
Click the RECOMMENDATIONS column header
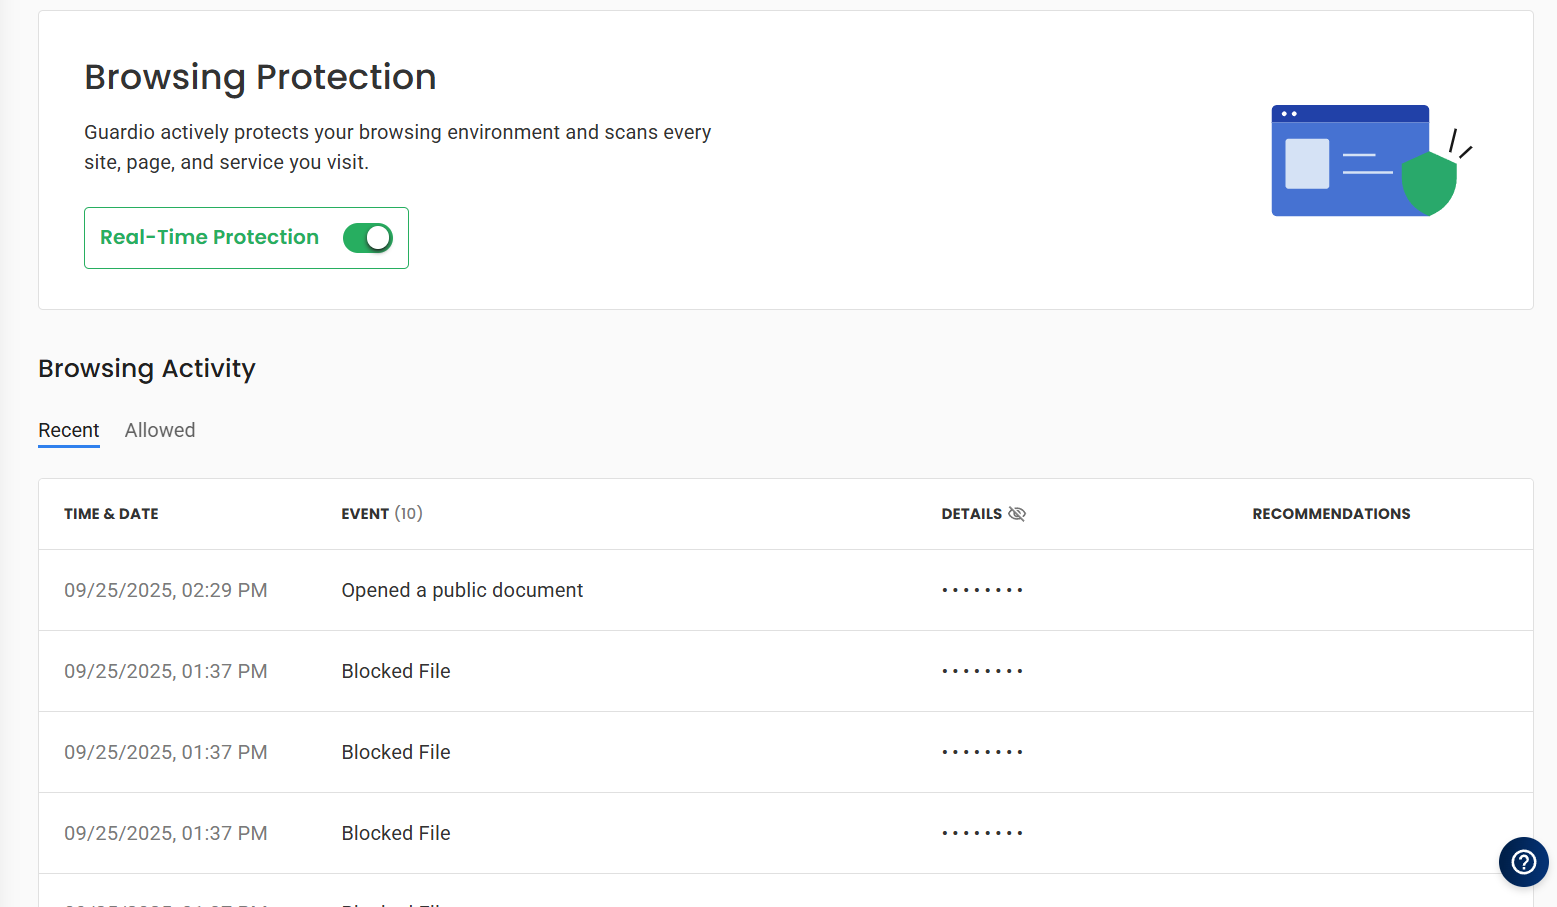1331,513
